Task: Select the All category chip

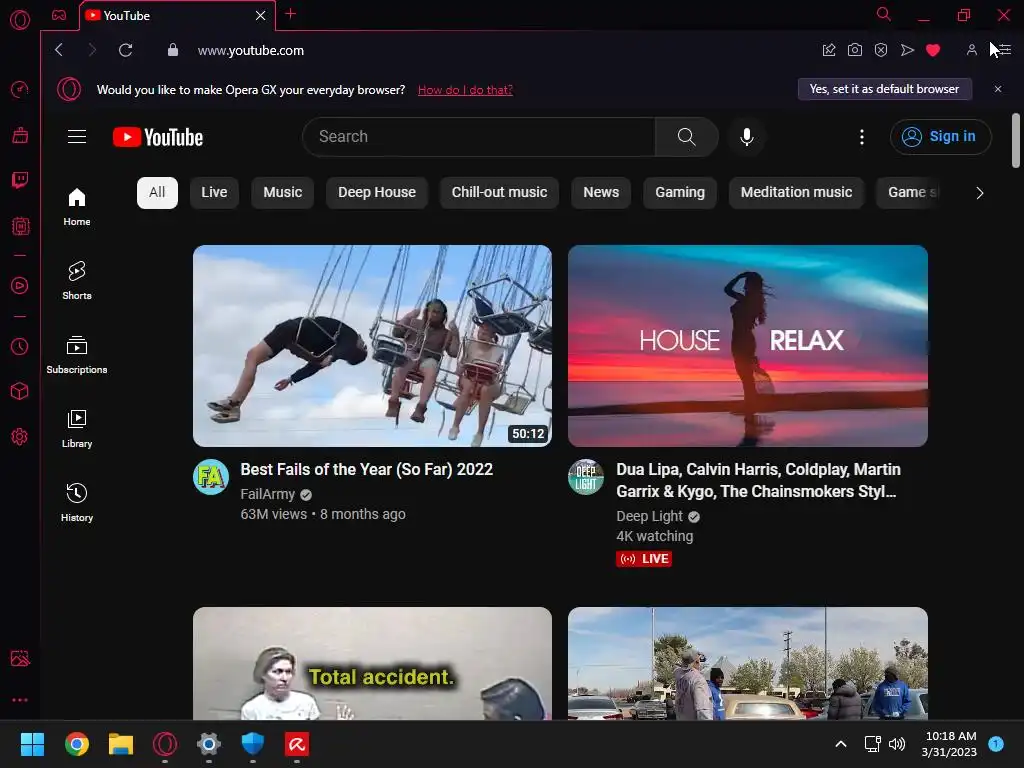Action: coord(157,193)
